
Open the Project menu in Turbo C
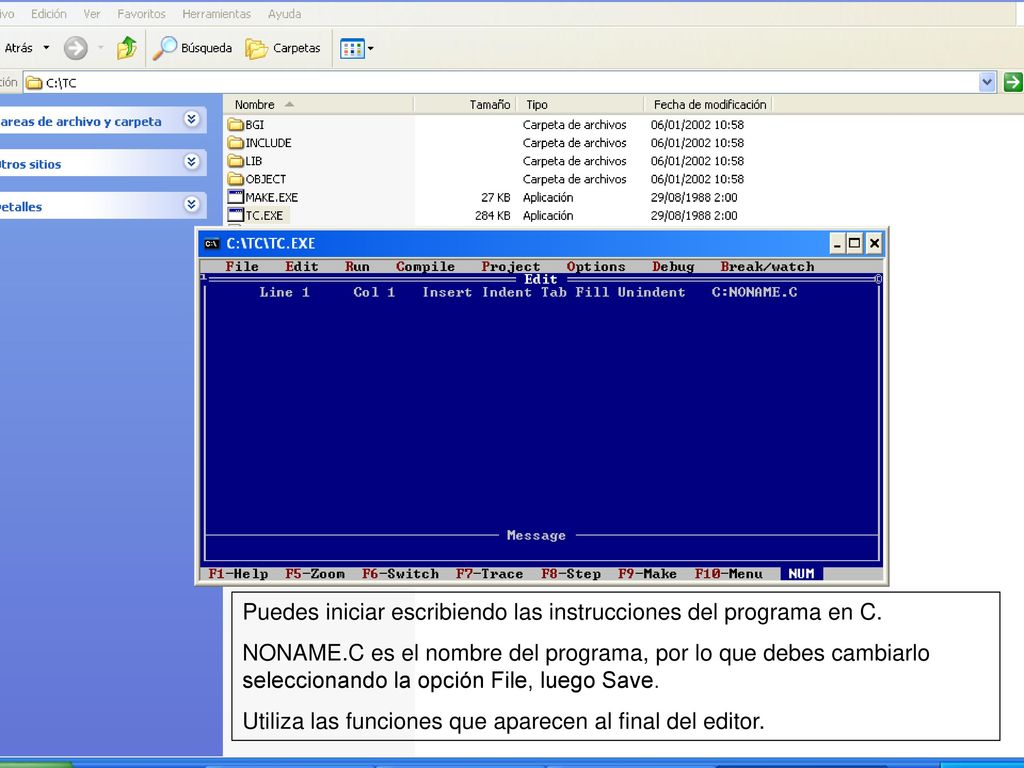[511, 266]
